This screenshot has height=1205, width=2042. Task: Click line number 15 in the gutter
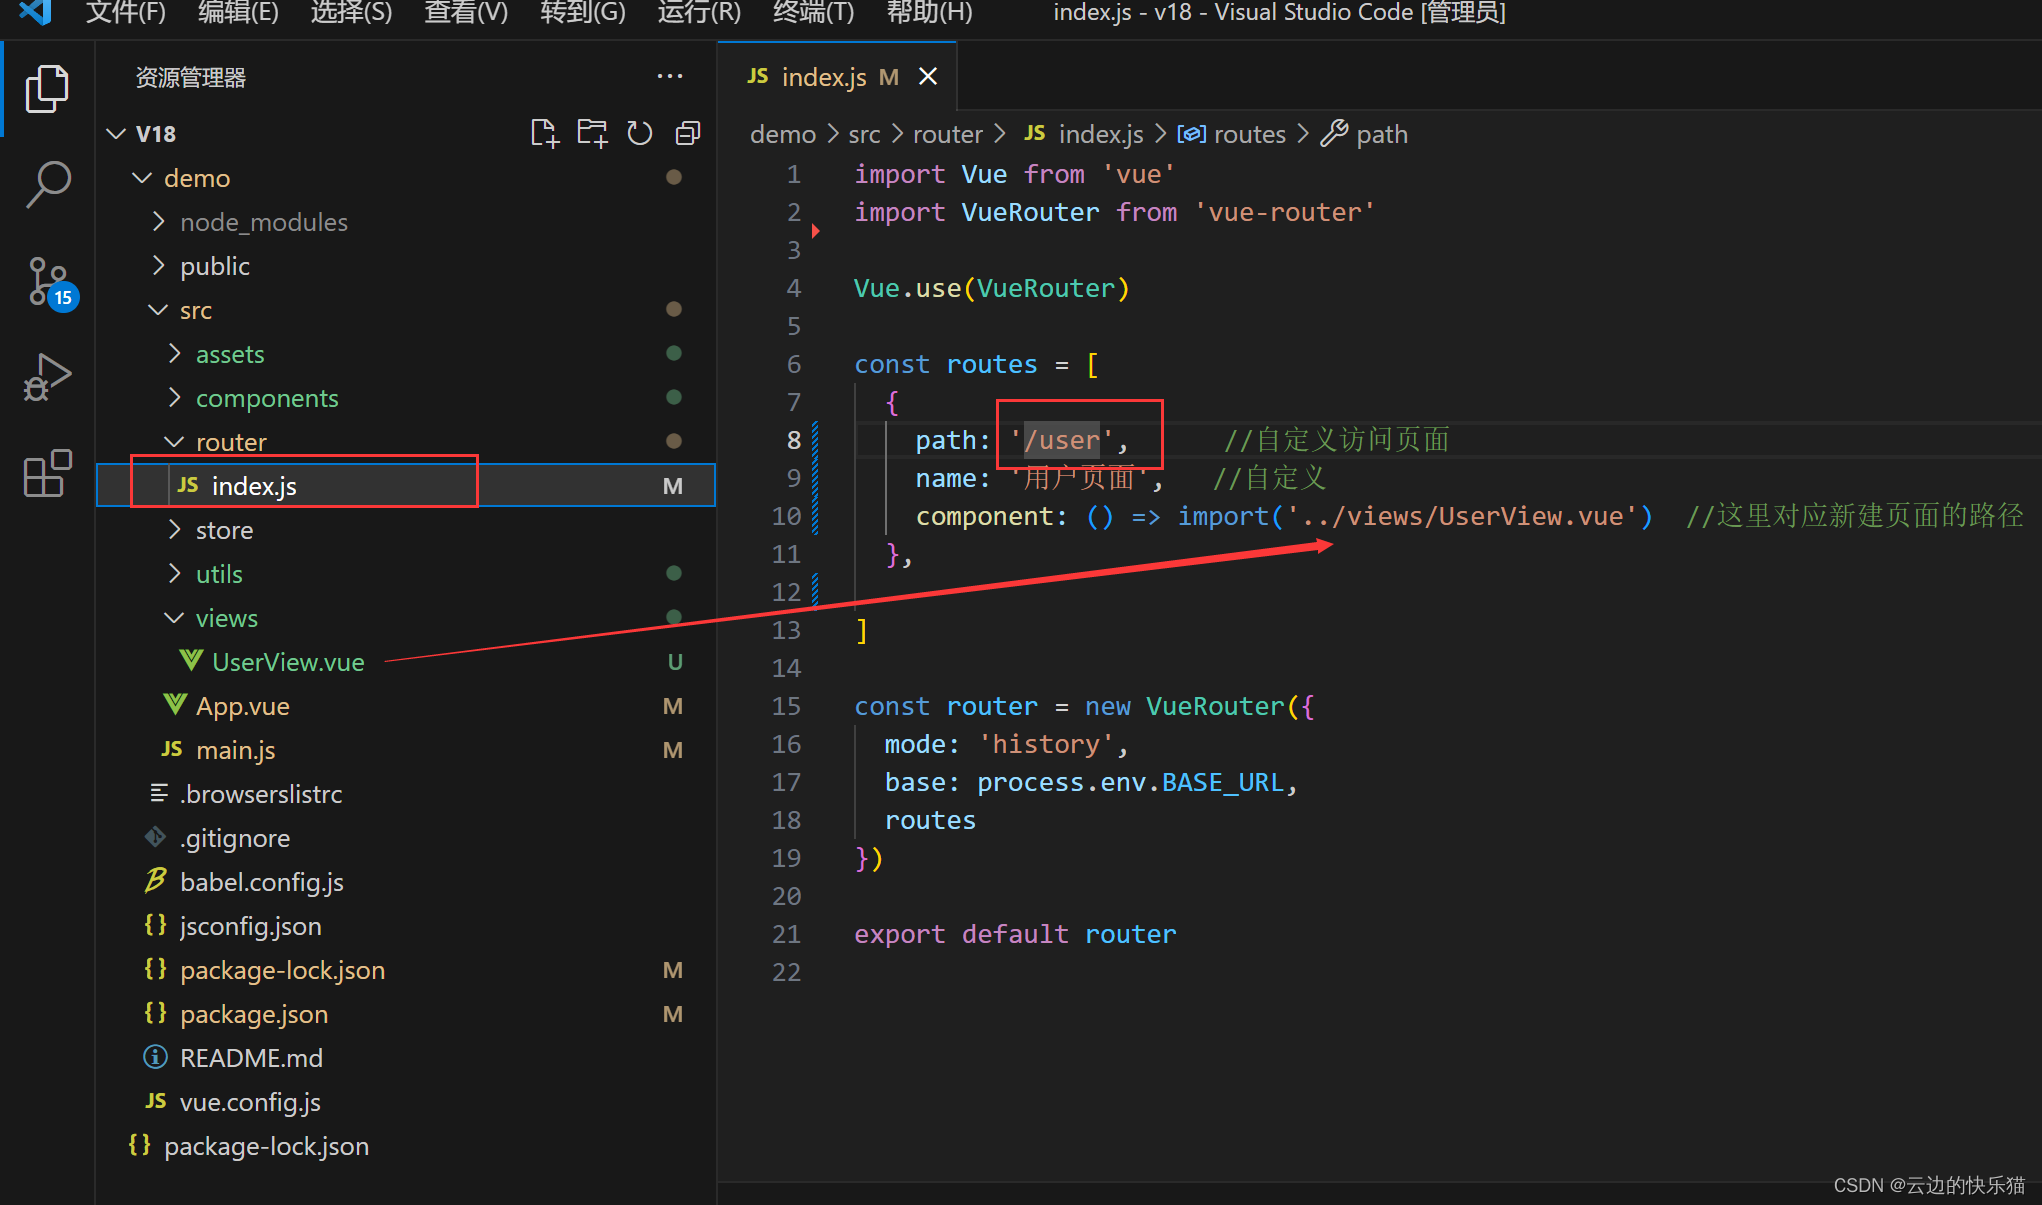786,706
